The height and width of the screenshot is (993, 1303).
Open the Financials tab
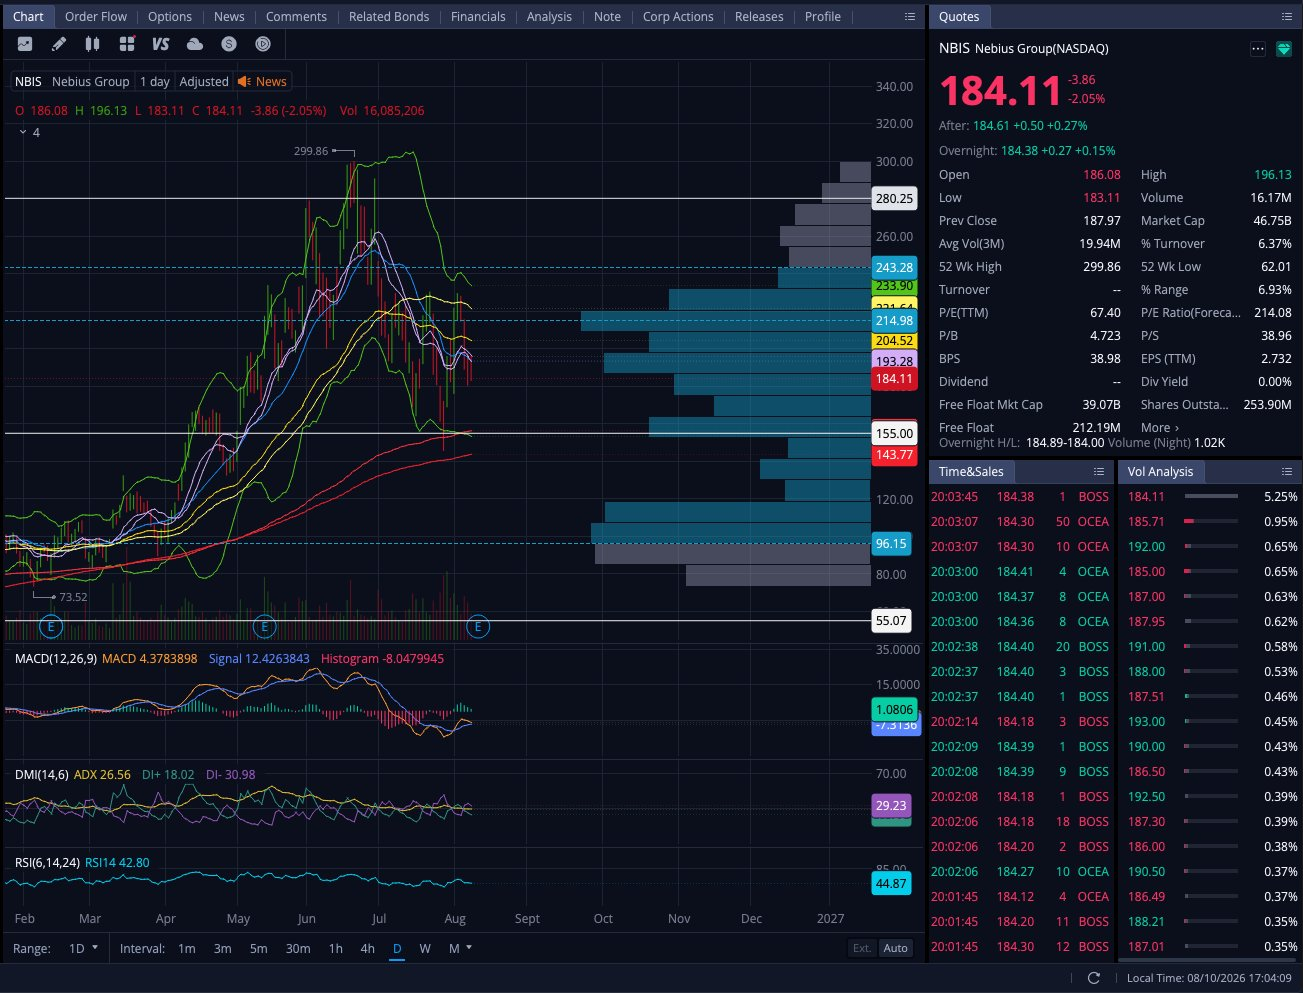(x=478, y=16)
